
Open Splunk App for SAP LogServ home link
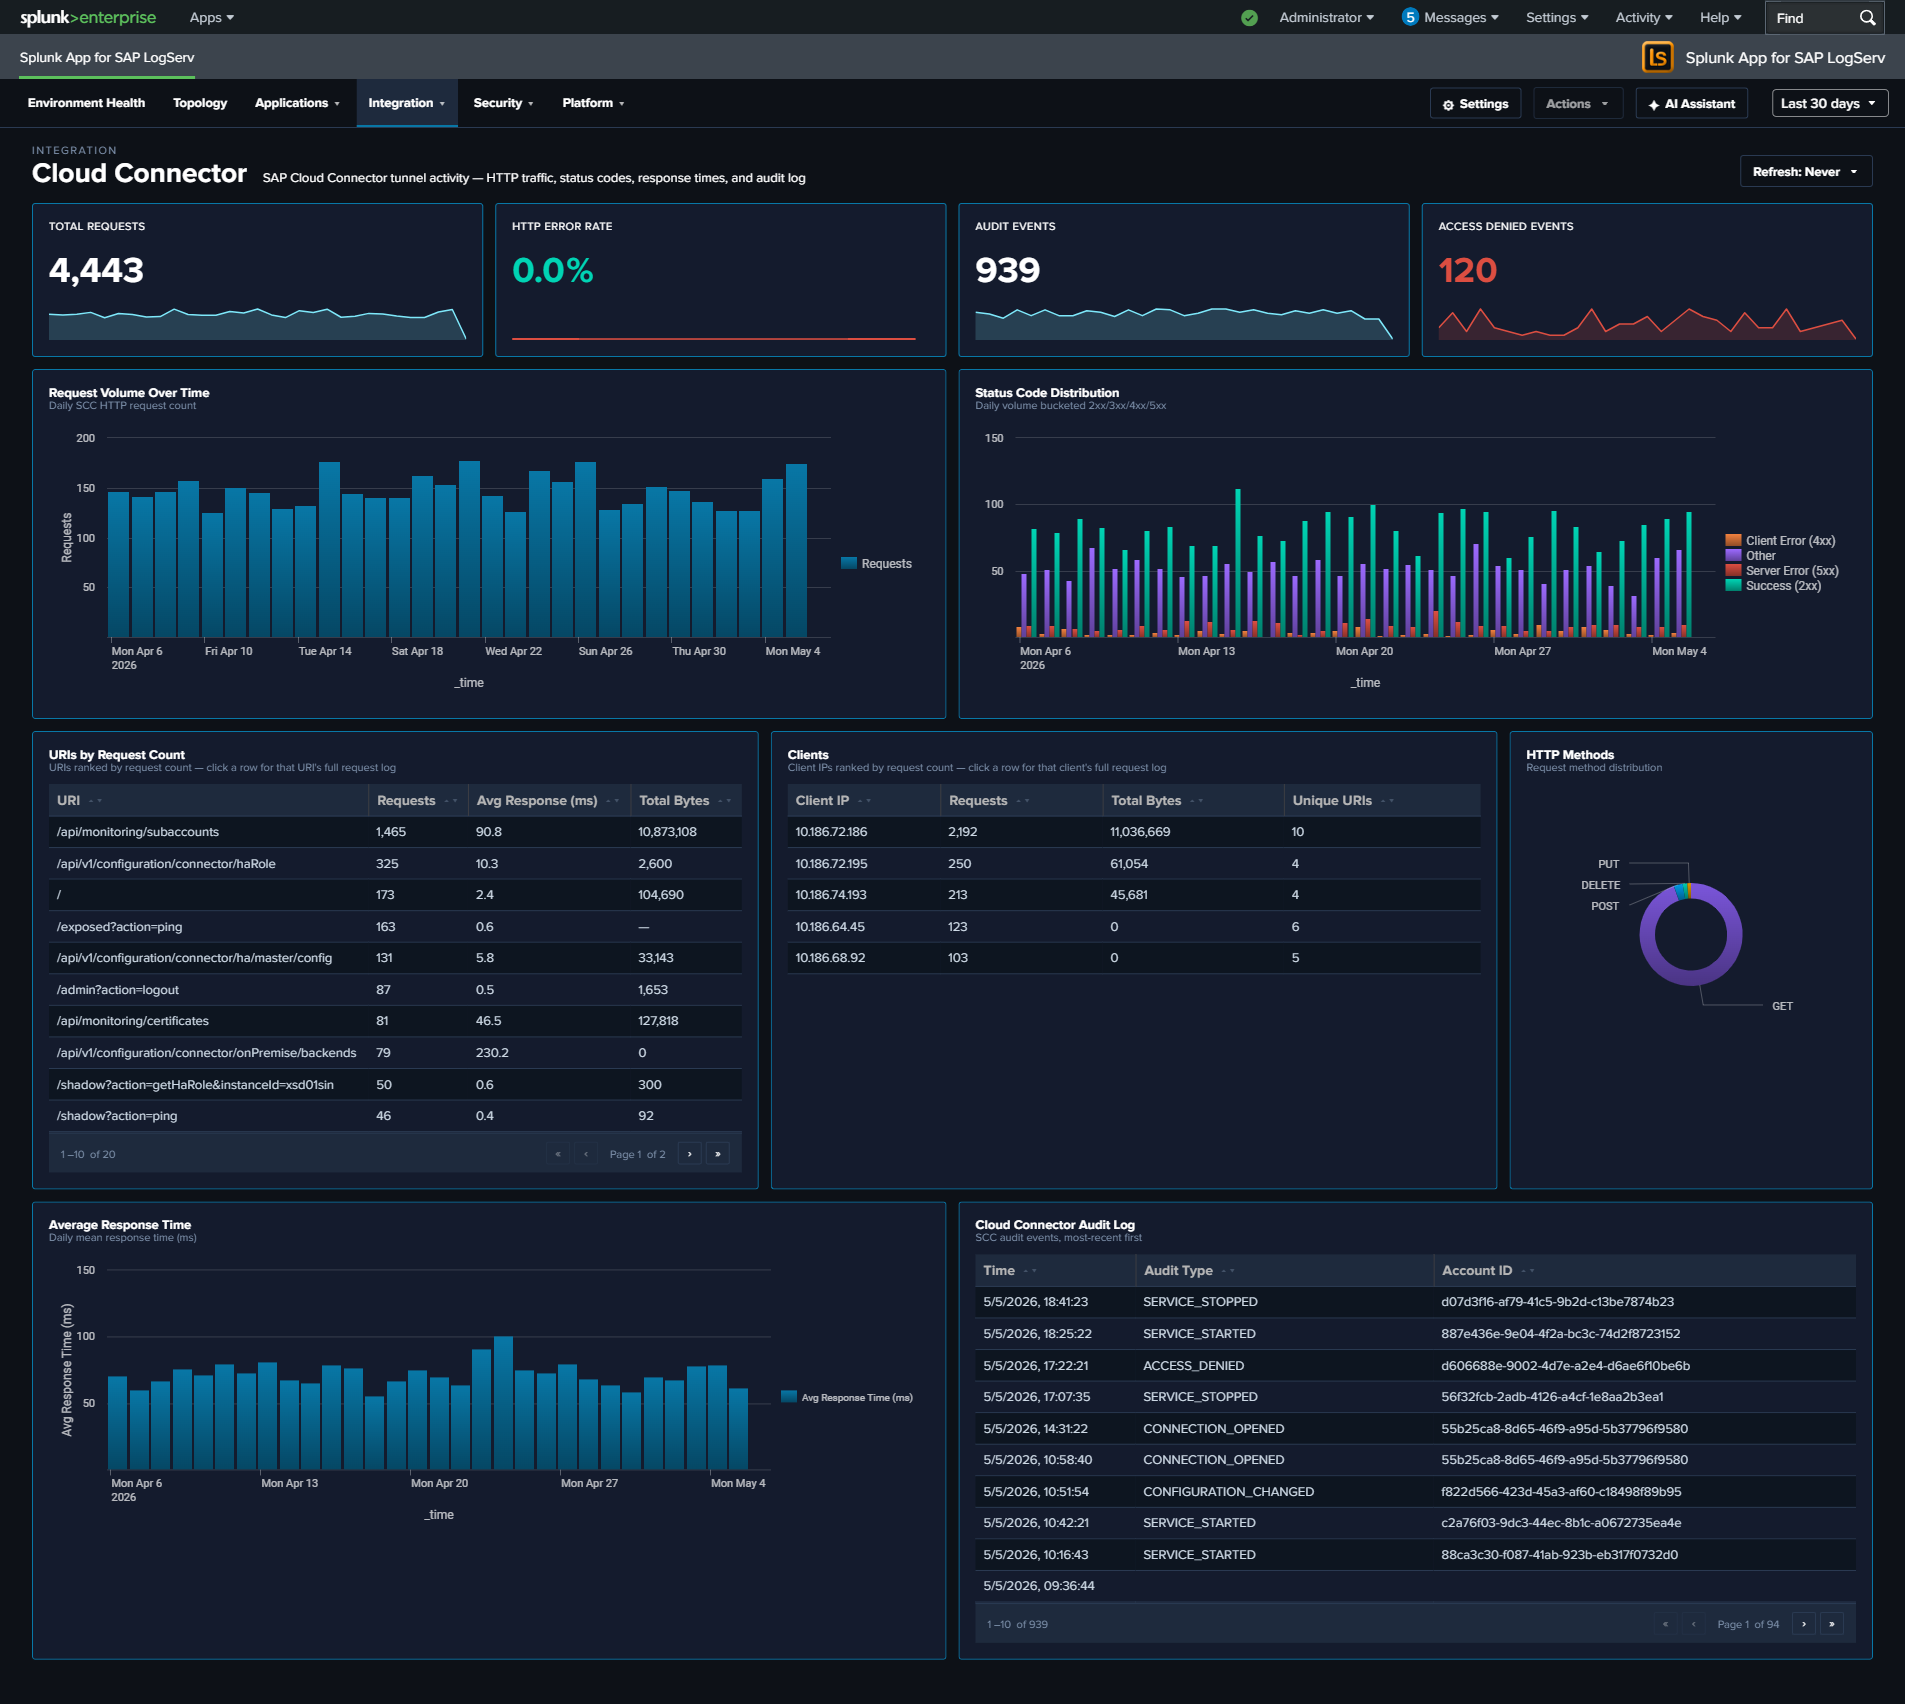[x=107, y=57]
